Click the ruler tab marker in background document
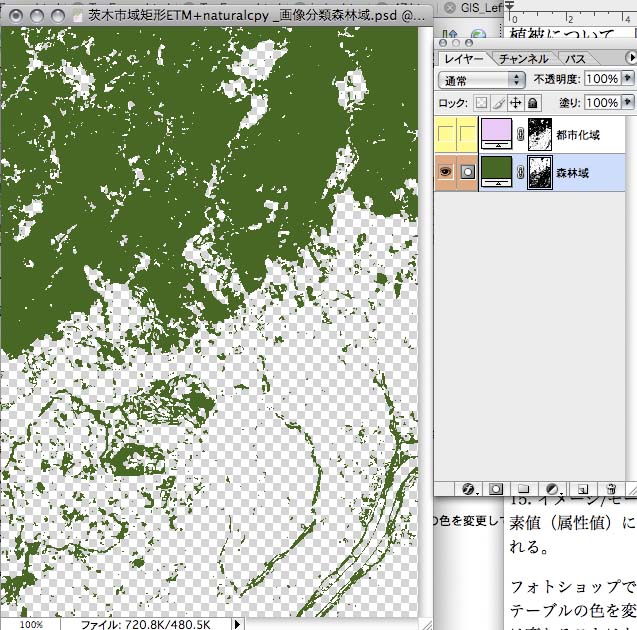 (x=509, y=6)
